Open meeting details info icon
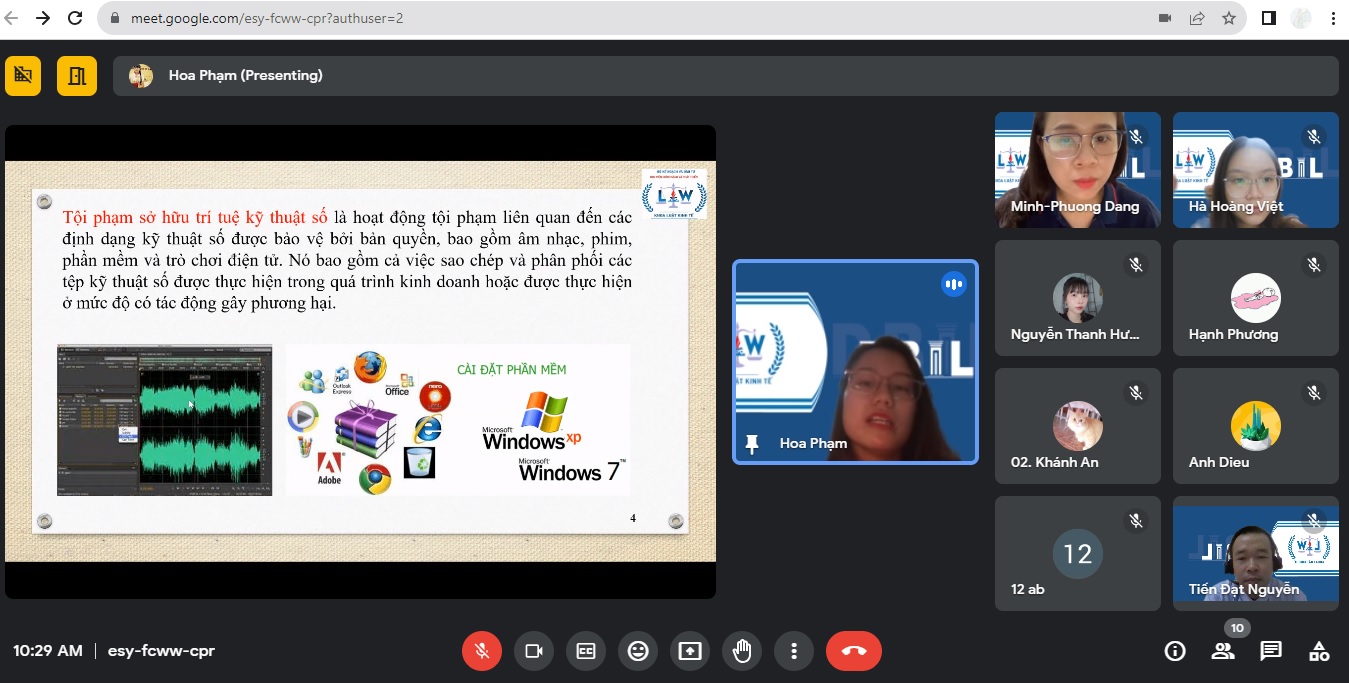The image size is (1349, 683). [1175, 651]
